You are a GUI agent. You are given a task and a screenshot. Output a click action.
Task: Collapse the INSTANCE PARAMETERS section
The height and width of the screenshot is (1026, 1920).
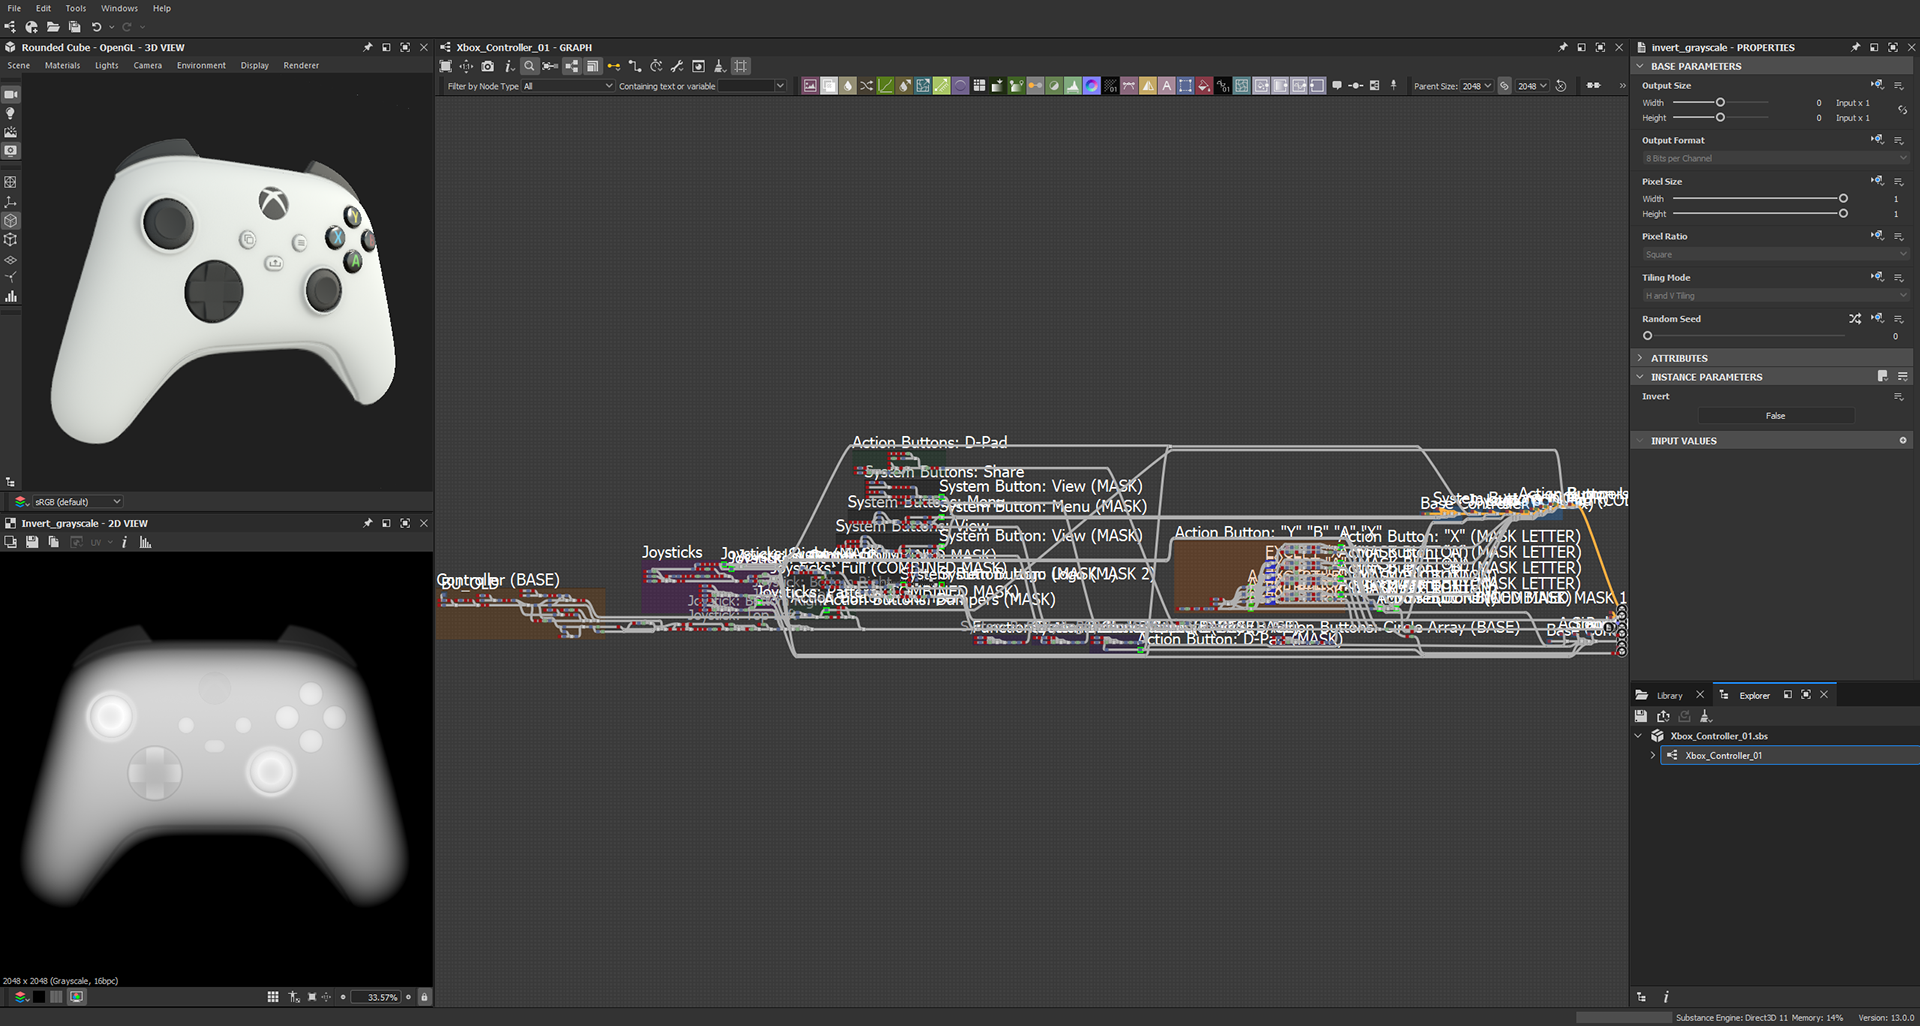point(1640,377)
